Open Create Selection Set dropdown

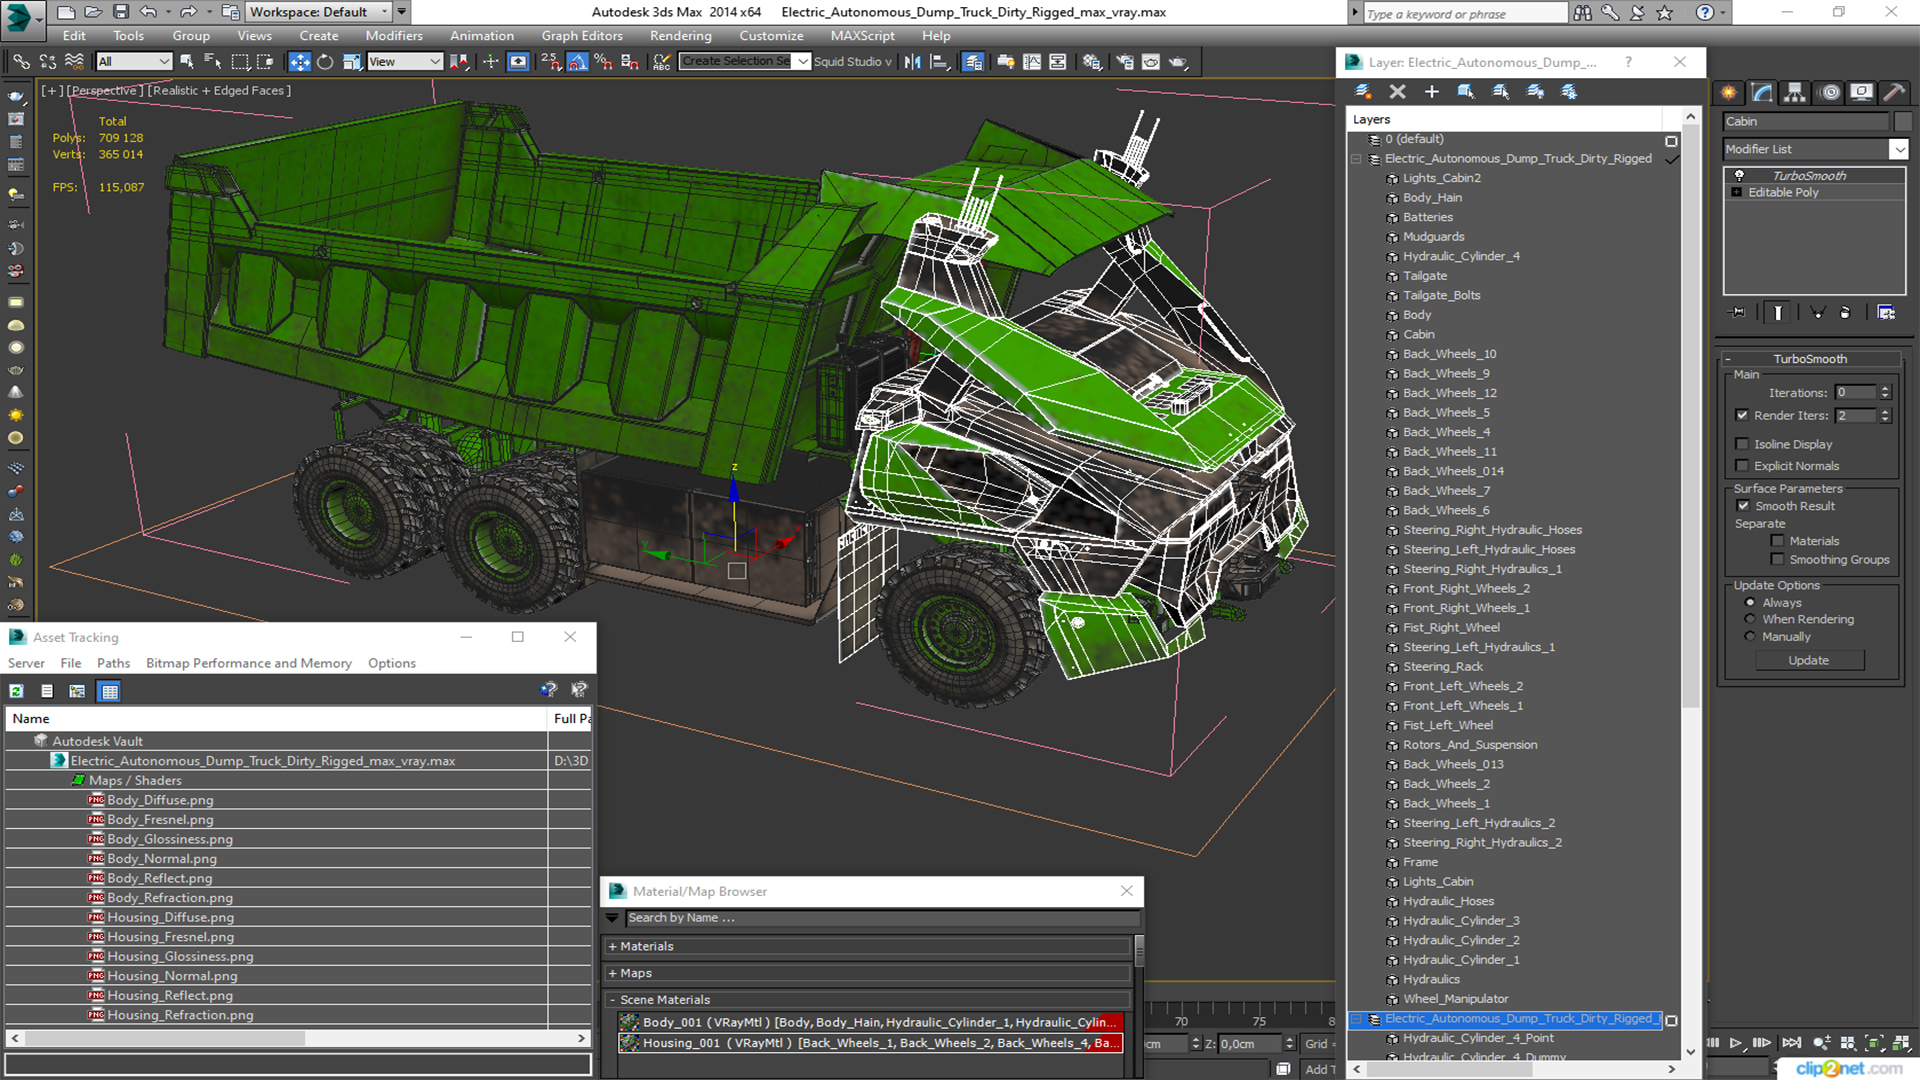(803, 62)
